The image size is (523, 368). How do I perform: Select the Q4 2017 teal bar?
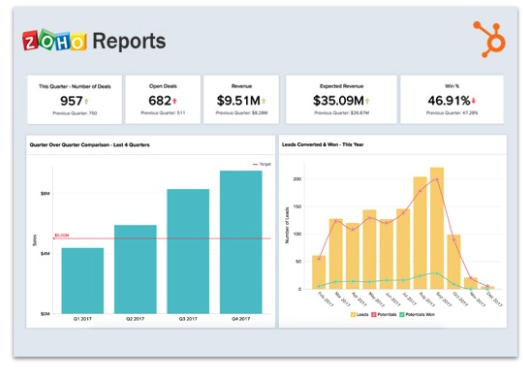click(241, 242)
